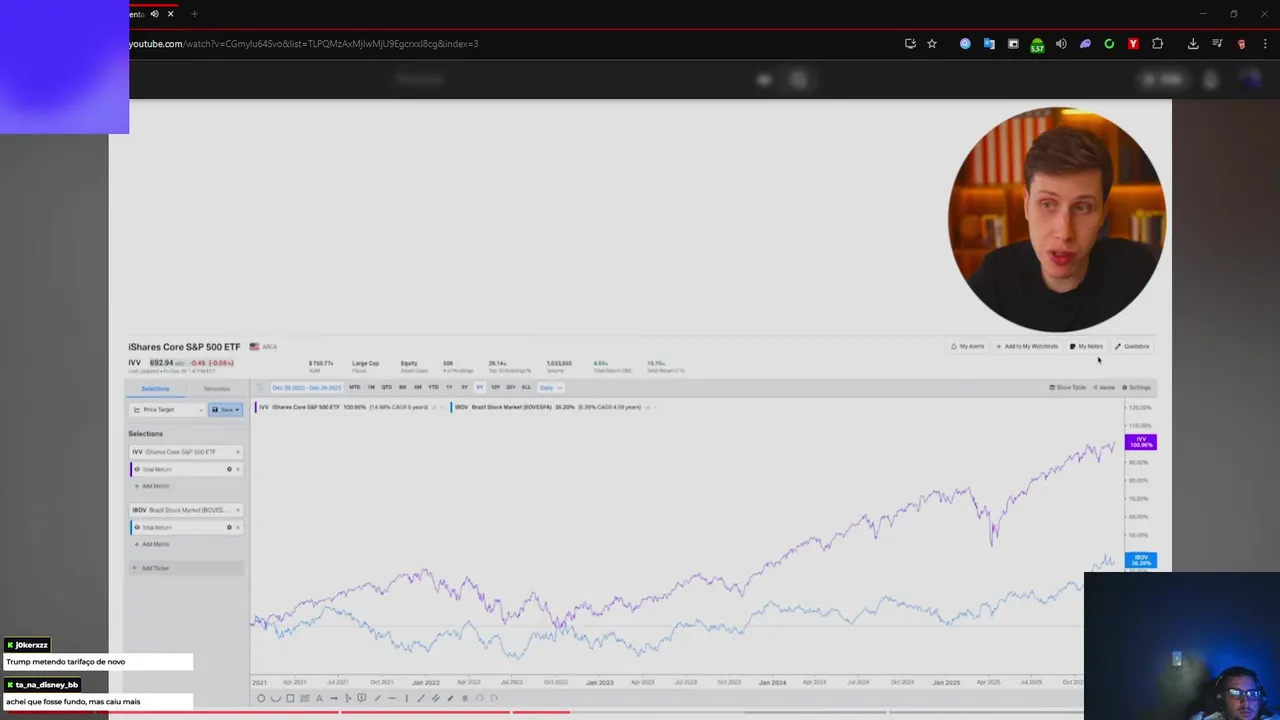Close the current browser tab
Screen dimensions: 1280x720
click(170, 14)
